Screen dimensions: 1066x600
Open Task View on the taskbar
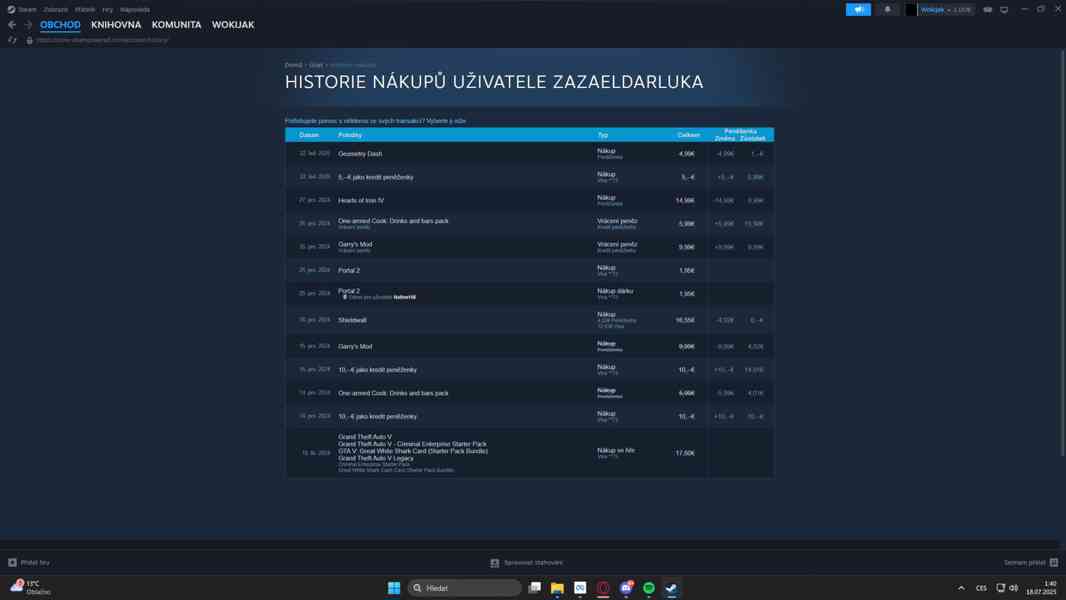pos(535,588)
